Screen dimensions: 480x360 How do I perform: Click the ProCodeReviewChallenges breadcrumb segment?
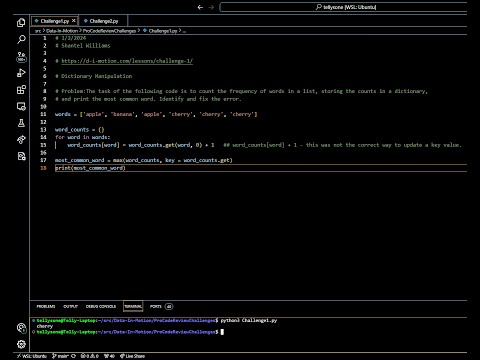tap(109, 31)
